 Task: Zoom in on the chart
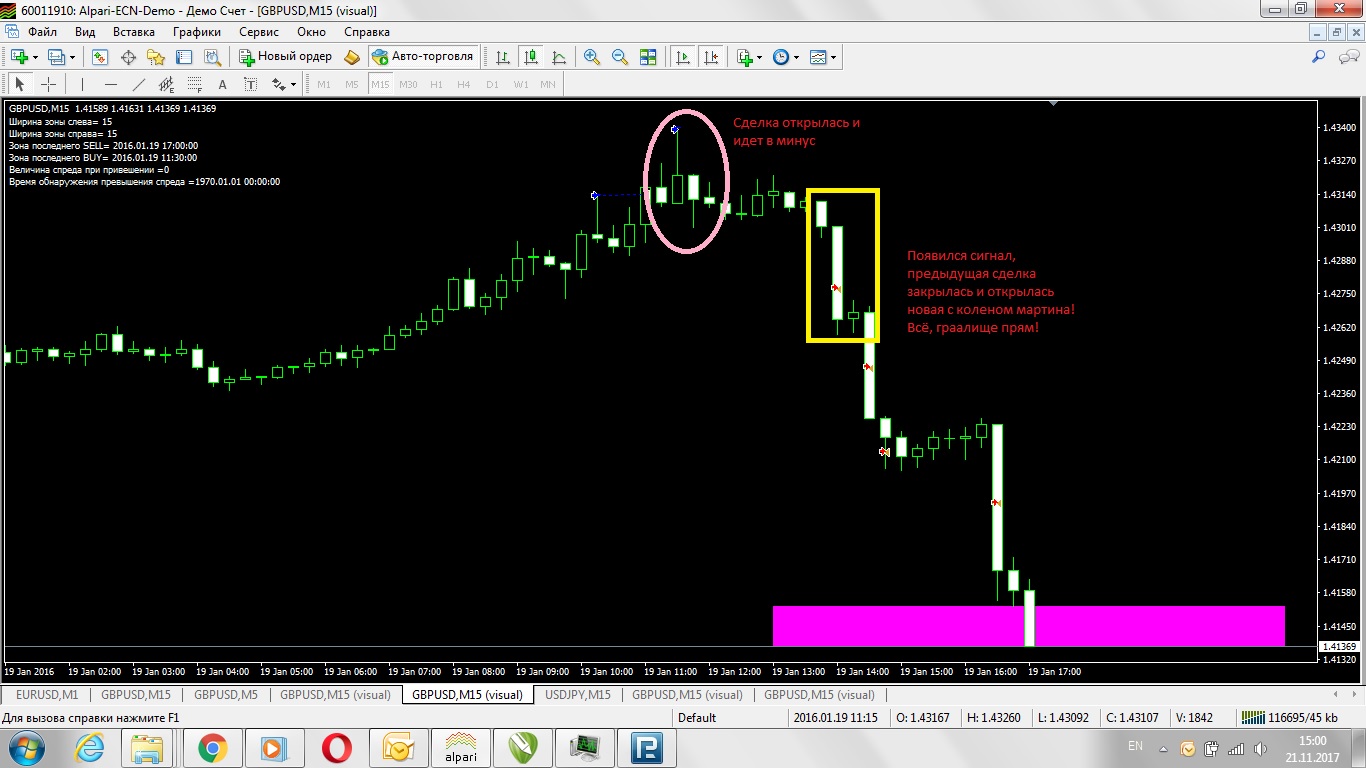(592, 57)
